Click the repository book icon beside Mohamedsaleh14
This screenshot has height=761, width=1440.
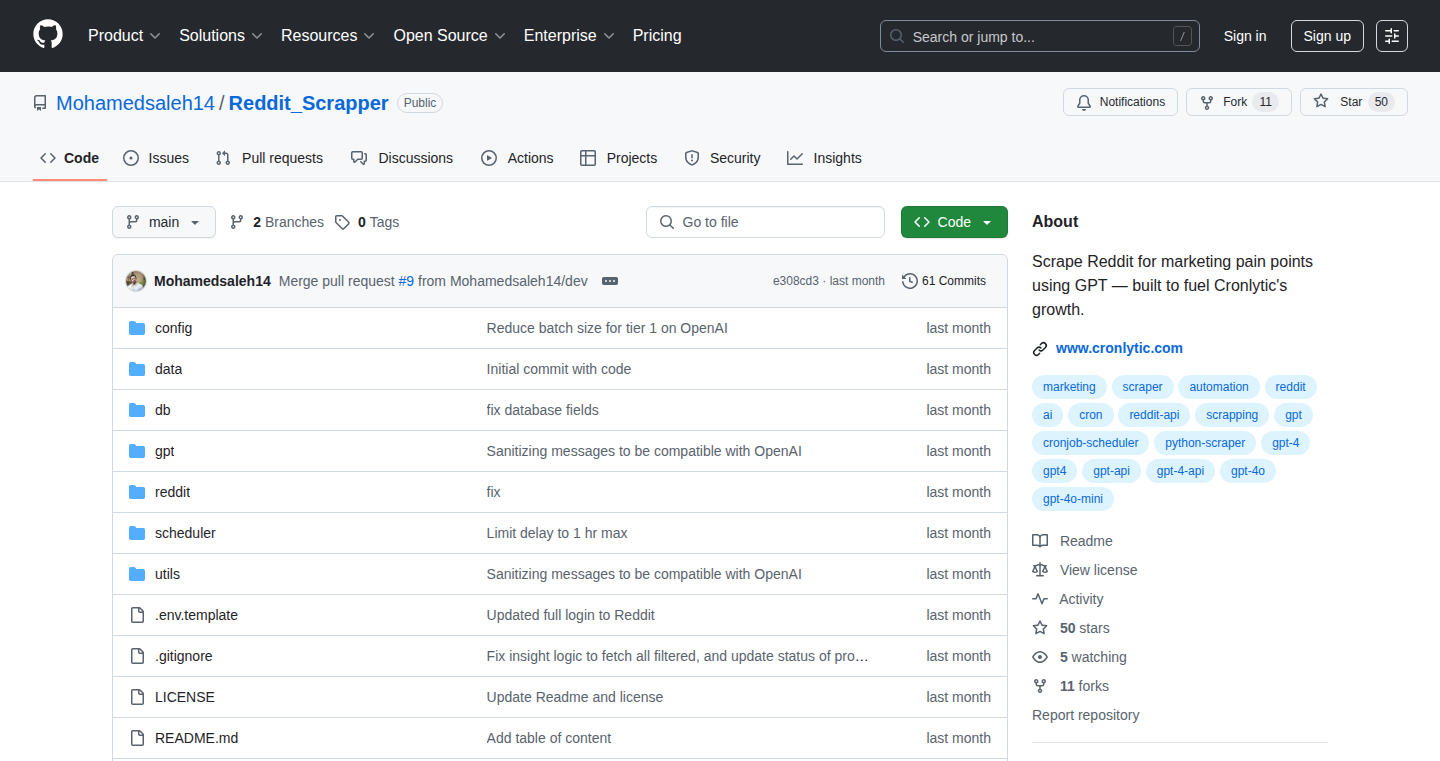40,103
